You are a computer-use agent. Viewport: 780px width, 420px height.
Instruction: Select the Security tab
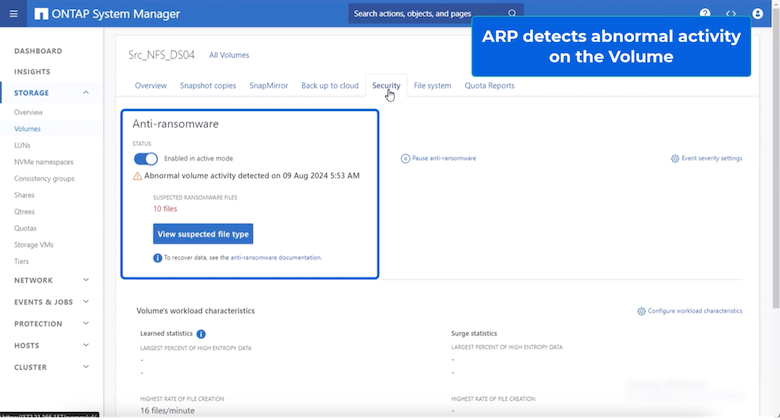(x=386, y=86)
